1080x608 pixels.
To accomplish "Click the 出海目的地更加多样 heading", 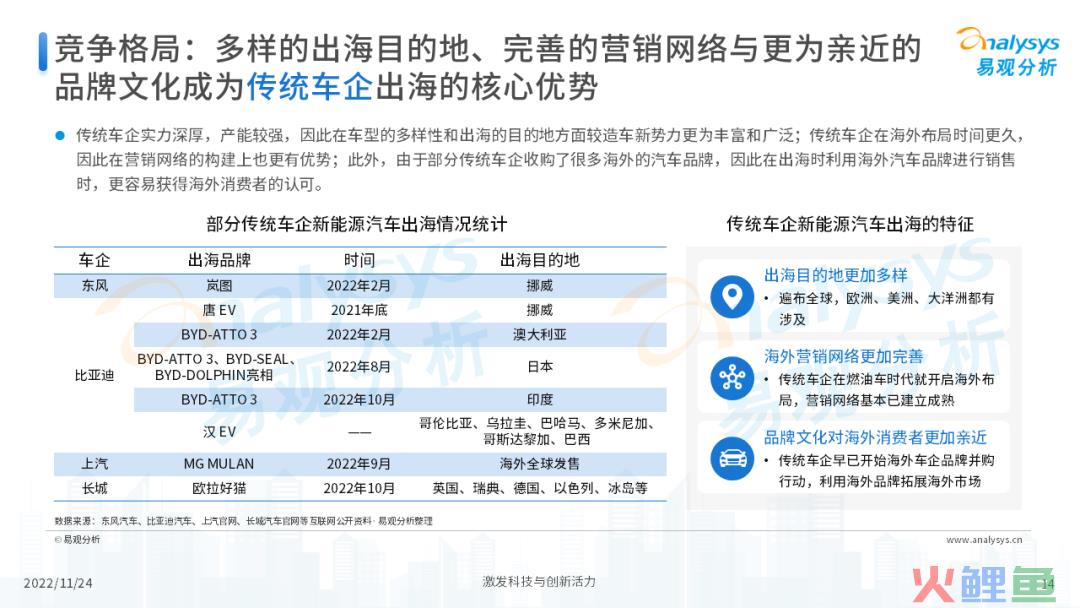I will tap(835, 275).
